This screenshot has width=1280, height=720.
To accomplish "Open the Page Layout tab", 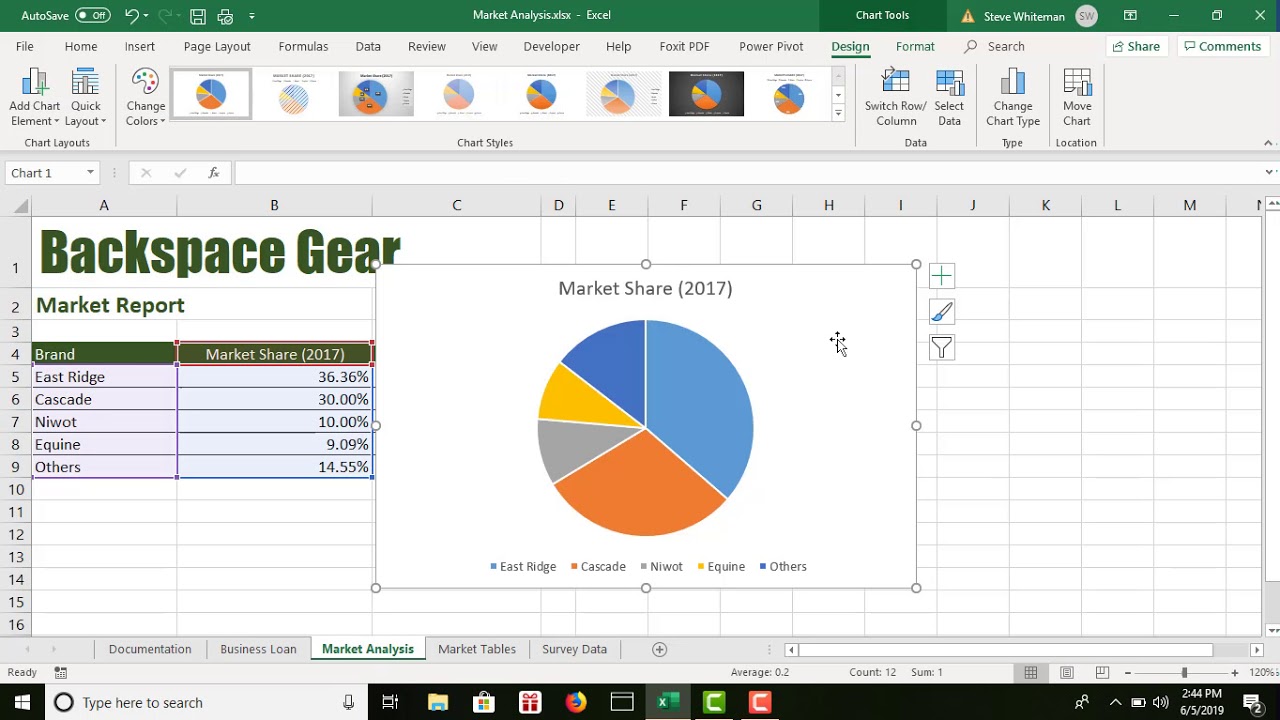I will [217, 46].
